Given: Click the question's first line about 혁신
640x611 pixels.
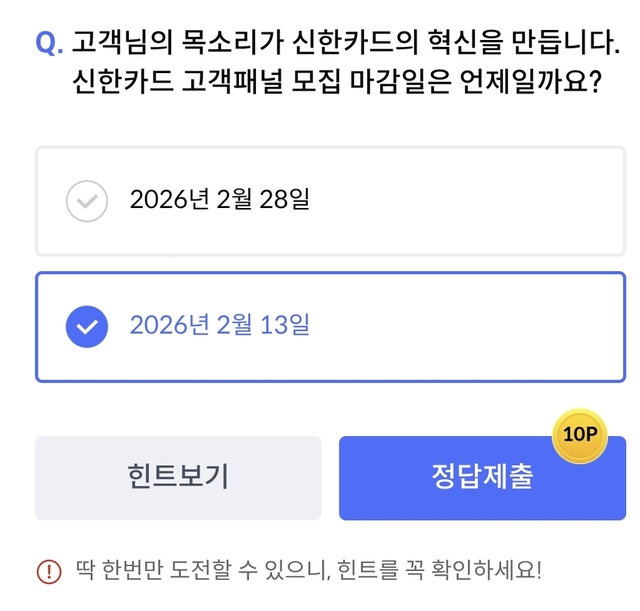Looking at the screenshot, I should pos(346,44).
